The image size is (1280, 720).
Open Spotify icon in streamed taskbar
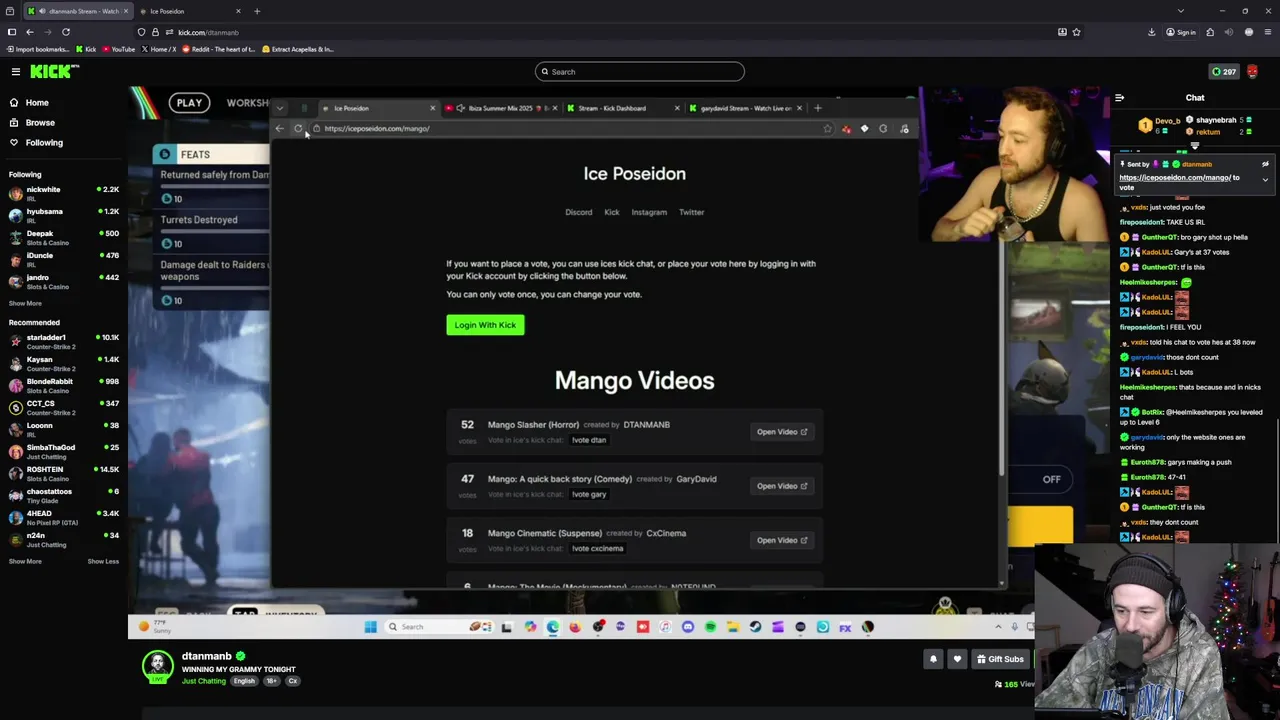(710, 627)
